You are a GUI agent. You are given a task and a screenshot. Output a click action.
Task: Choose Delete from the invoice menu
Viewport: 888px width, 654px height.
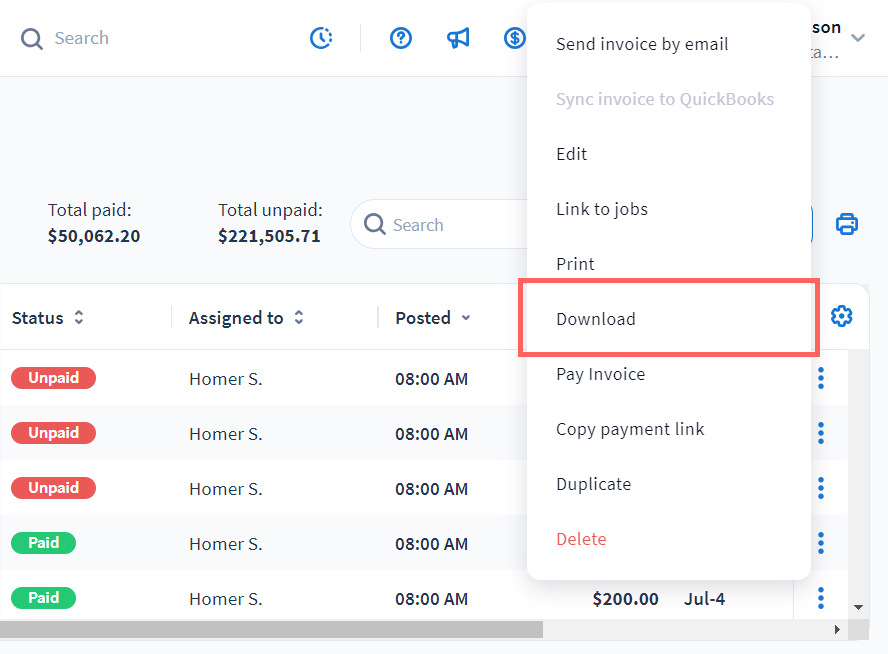coord(581,539)
